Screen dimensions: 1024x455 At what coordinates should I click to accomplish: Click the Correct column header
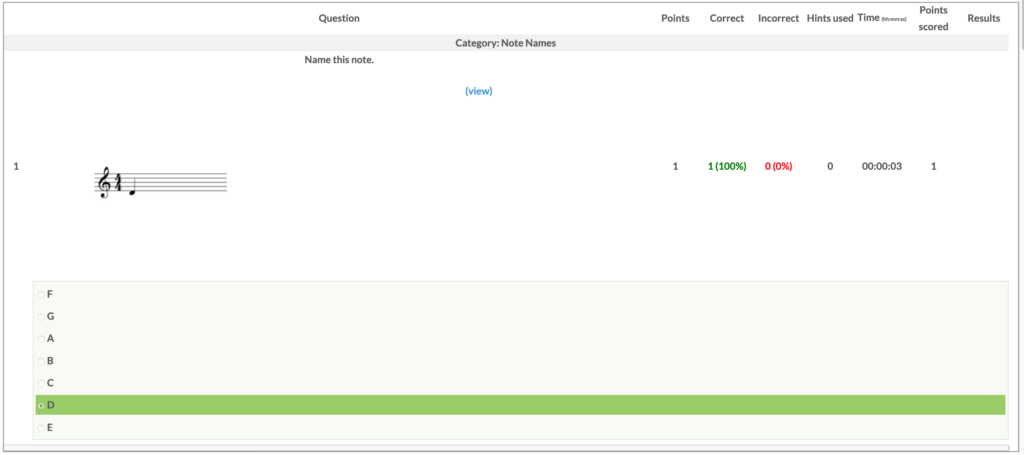726,18
